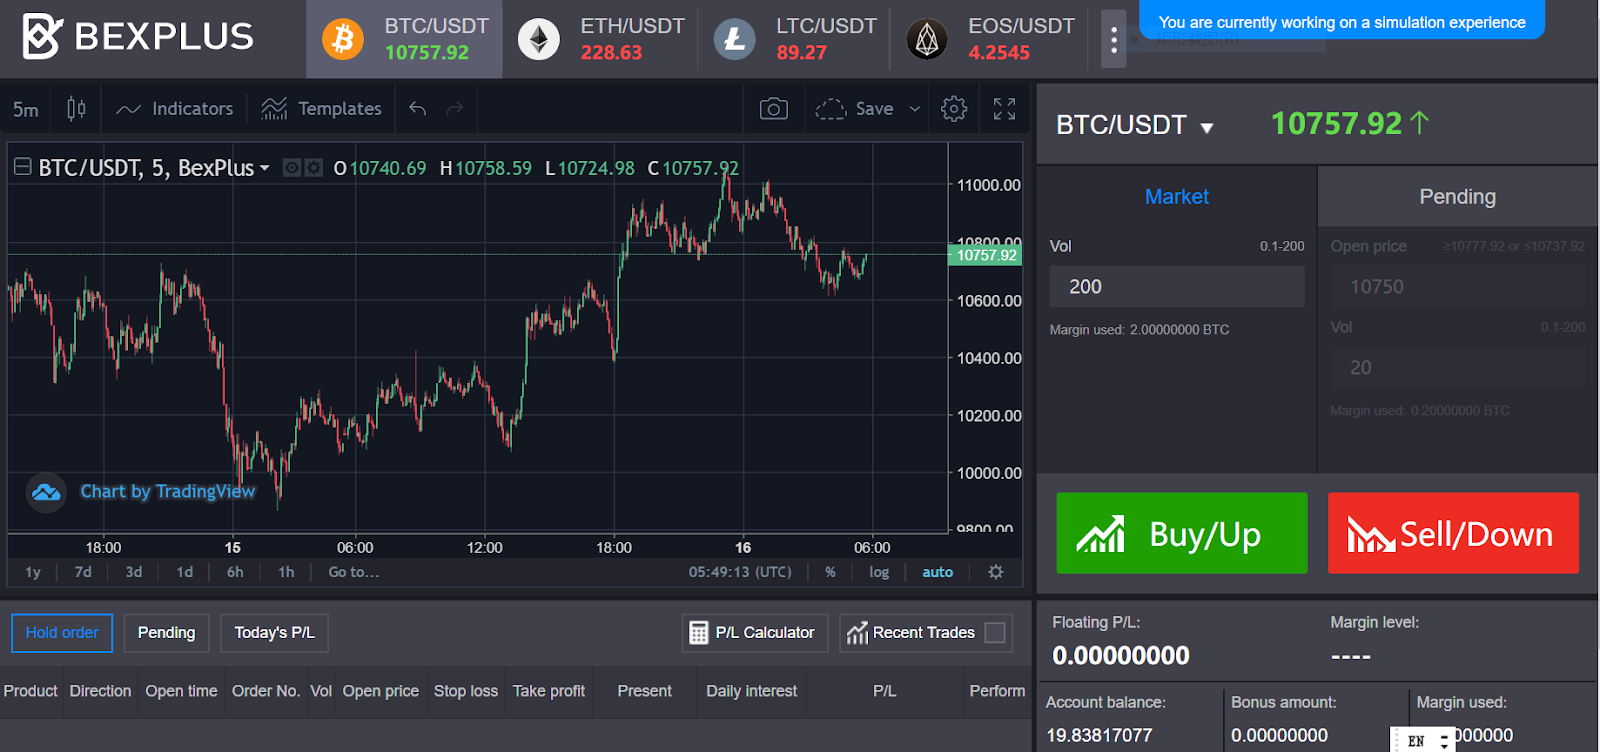The width and height of the screenshot is (1600, 752).
Task: Open the Today's P/L tab
Action: click(x=274, y=633)
